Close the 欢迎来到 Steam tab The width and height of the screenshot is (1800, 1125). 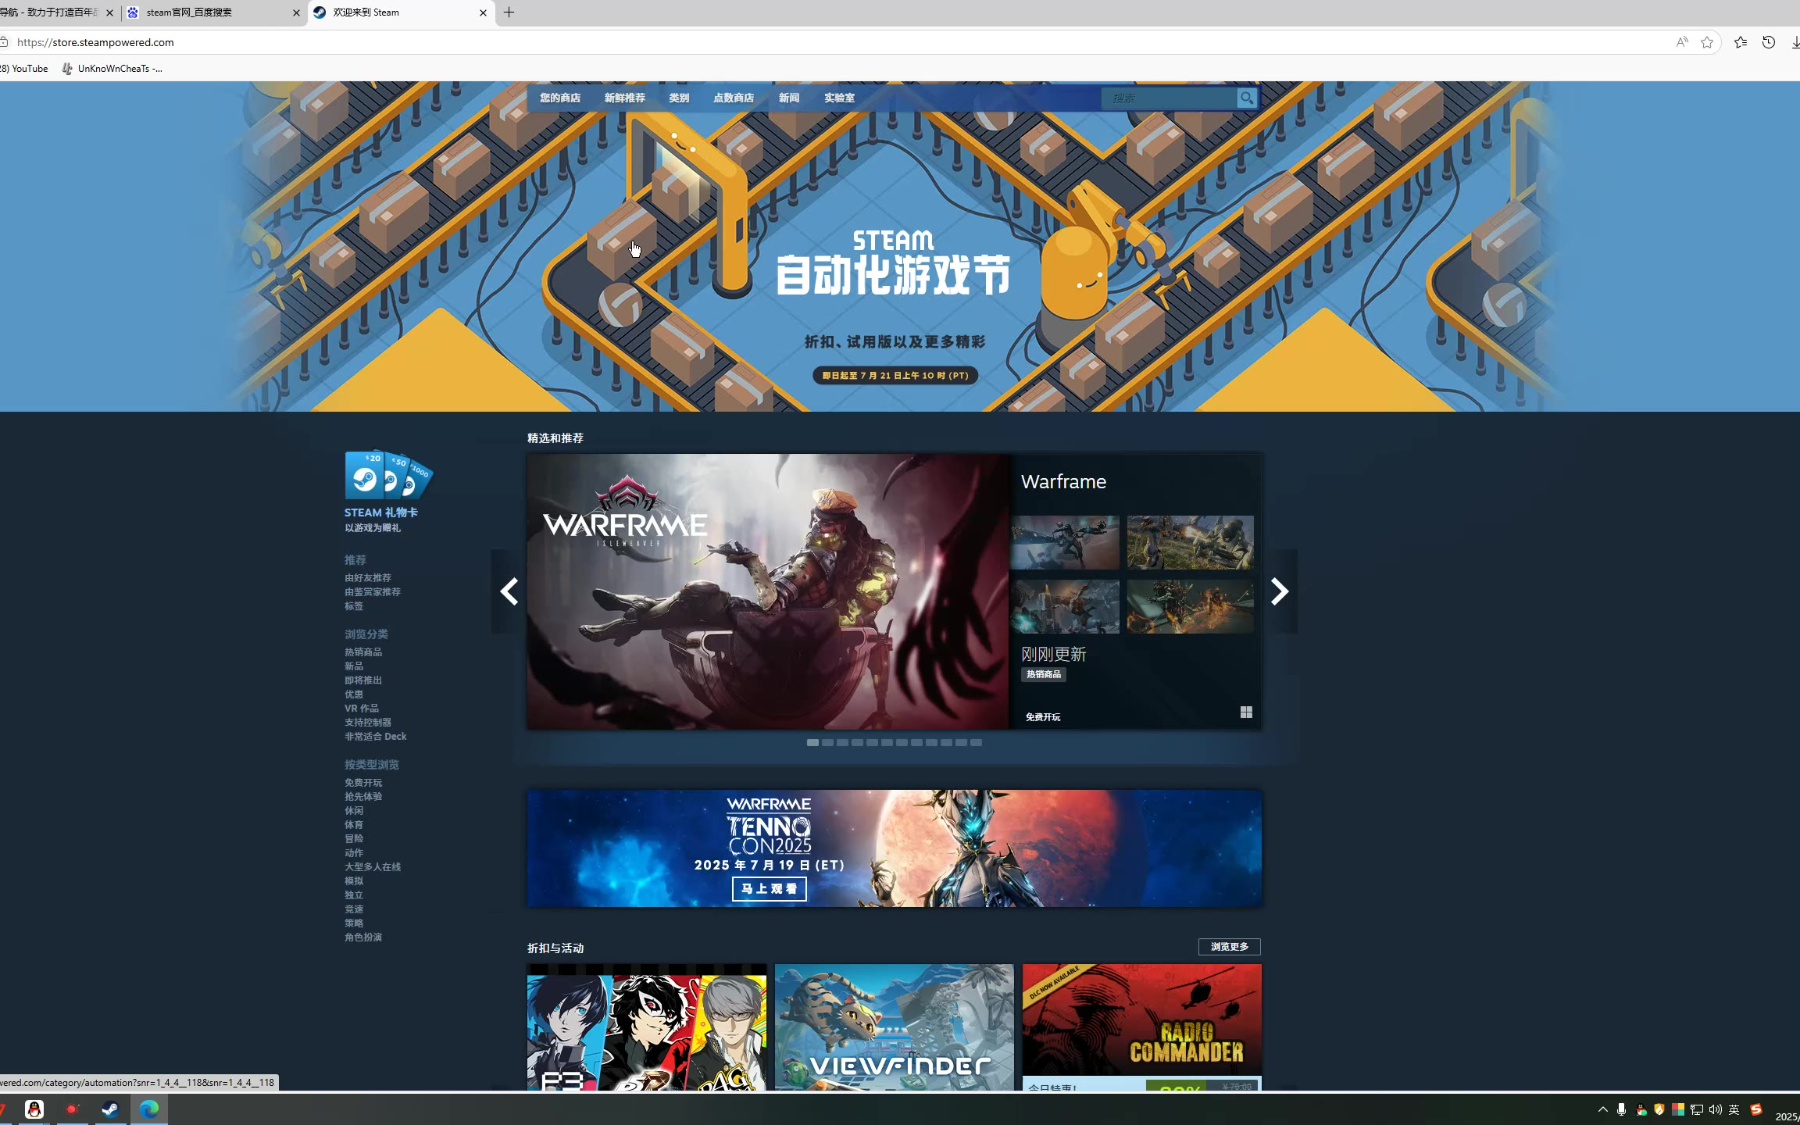tap(483, 13)
